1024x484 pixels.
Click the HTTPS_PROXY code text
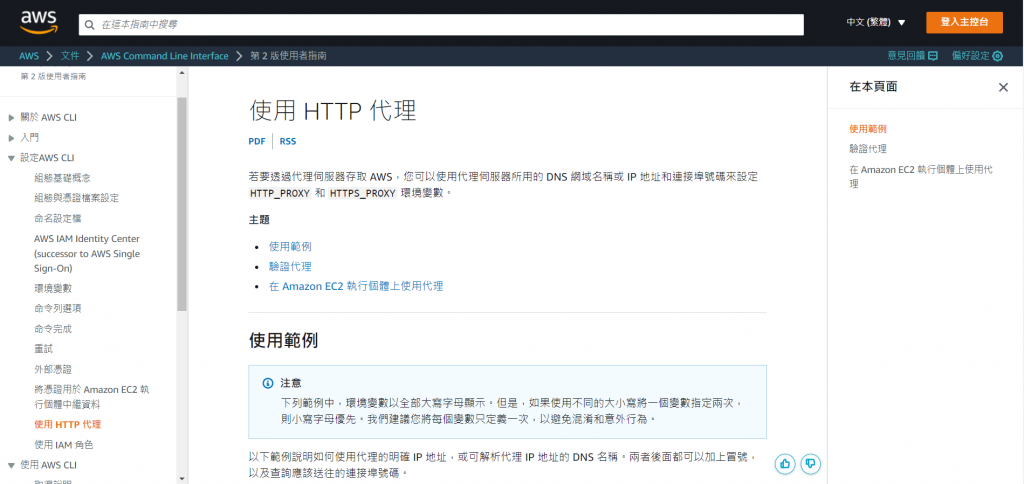362,193
